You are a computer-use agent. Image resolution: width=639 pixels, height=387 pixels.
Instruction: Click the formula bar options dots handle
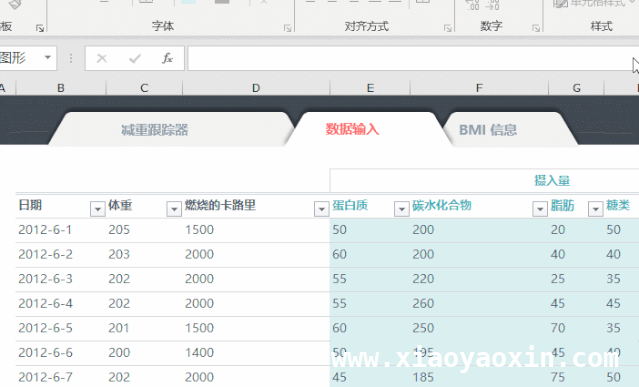[x=71, y=58]
